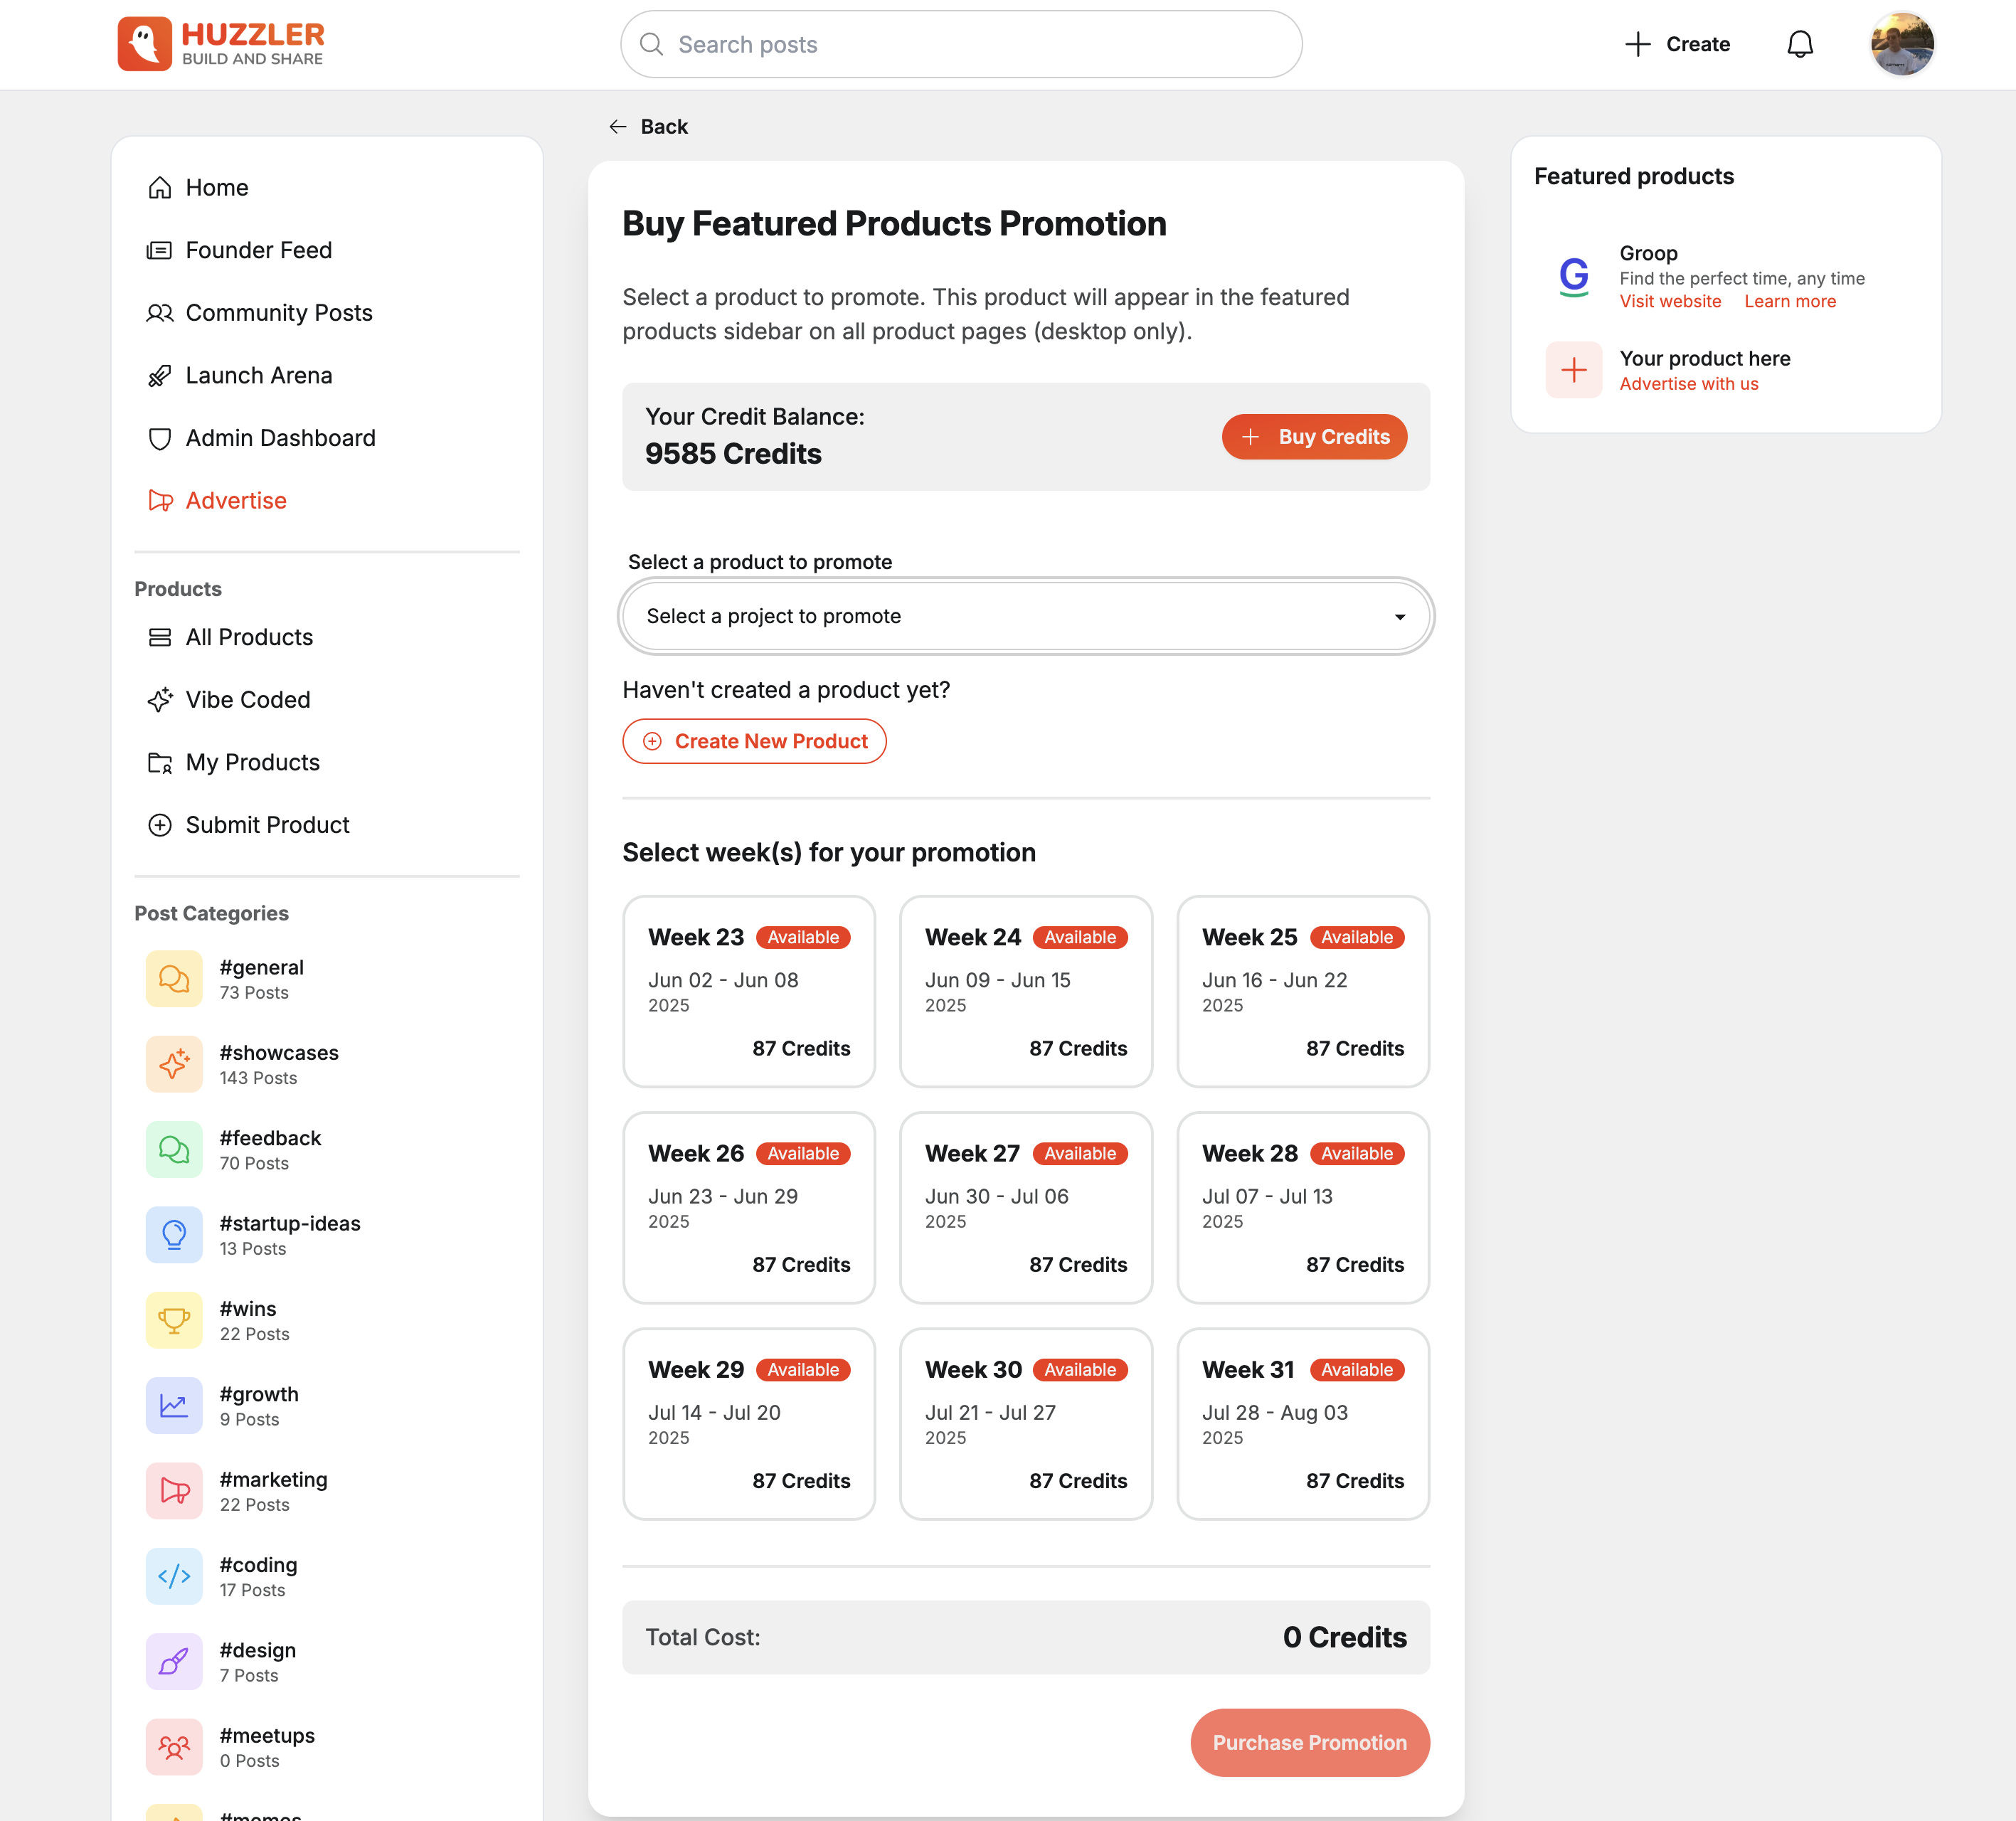This screenshot has height=1821, width=2016.
Task: Go to Launch Arena in sidebar
Action: 258,375
